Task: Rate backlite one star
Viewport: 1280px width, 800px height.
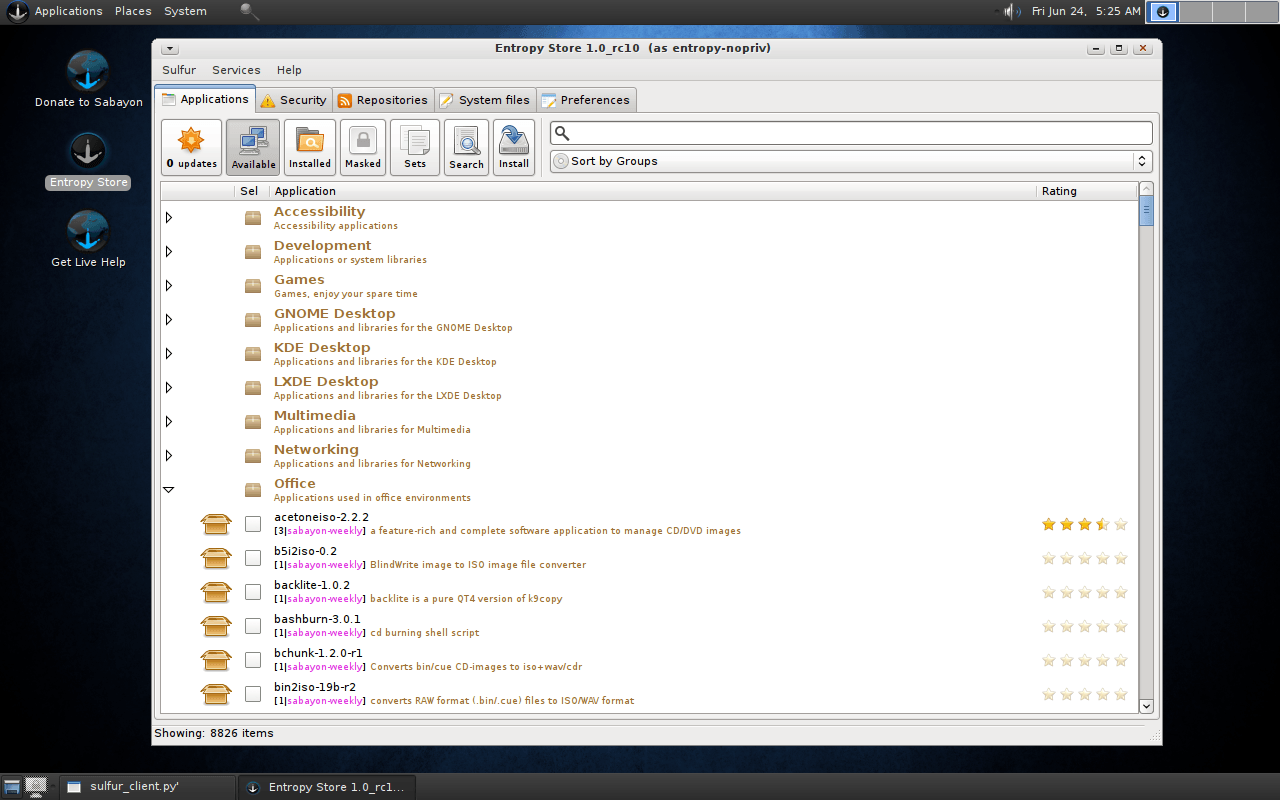Action: tap(1048, 592)
